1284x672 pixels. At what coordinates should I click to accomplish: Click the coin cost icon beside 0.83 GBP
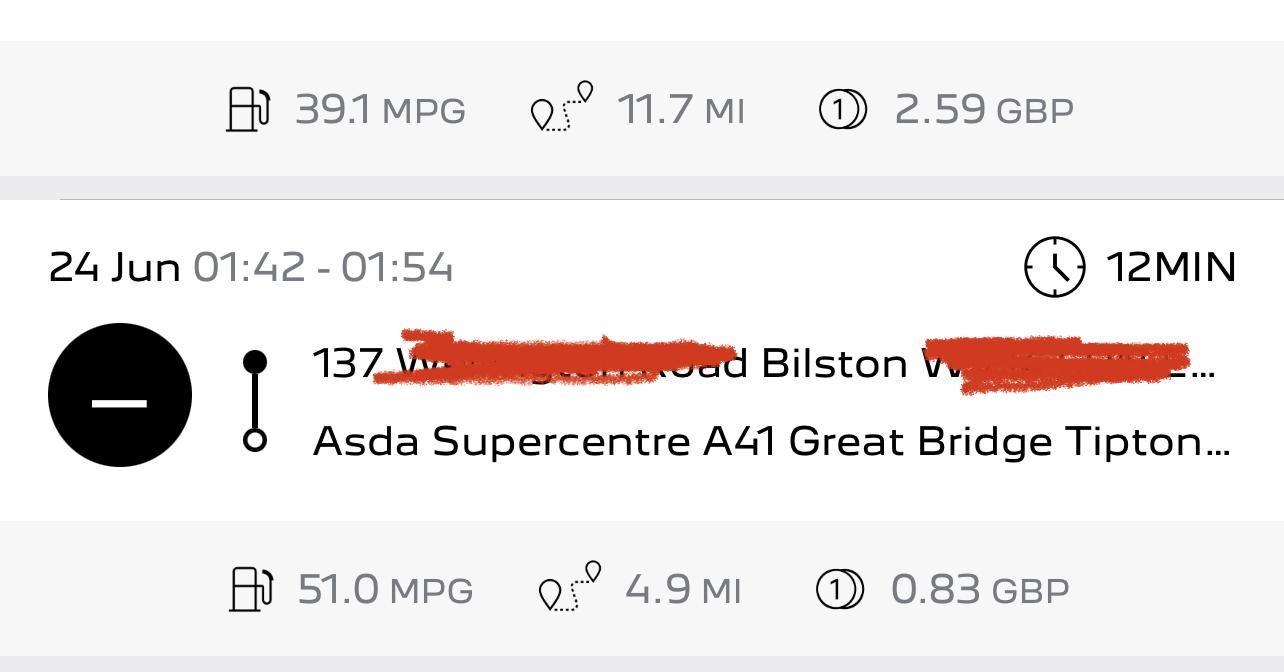(840, 589)
